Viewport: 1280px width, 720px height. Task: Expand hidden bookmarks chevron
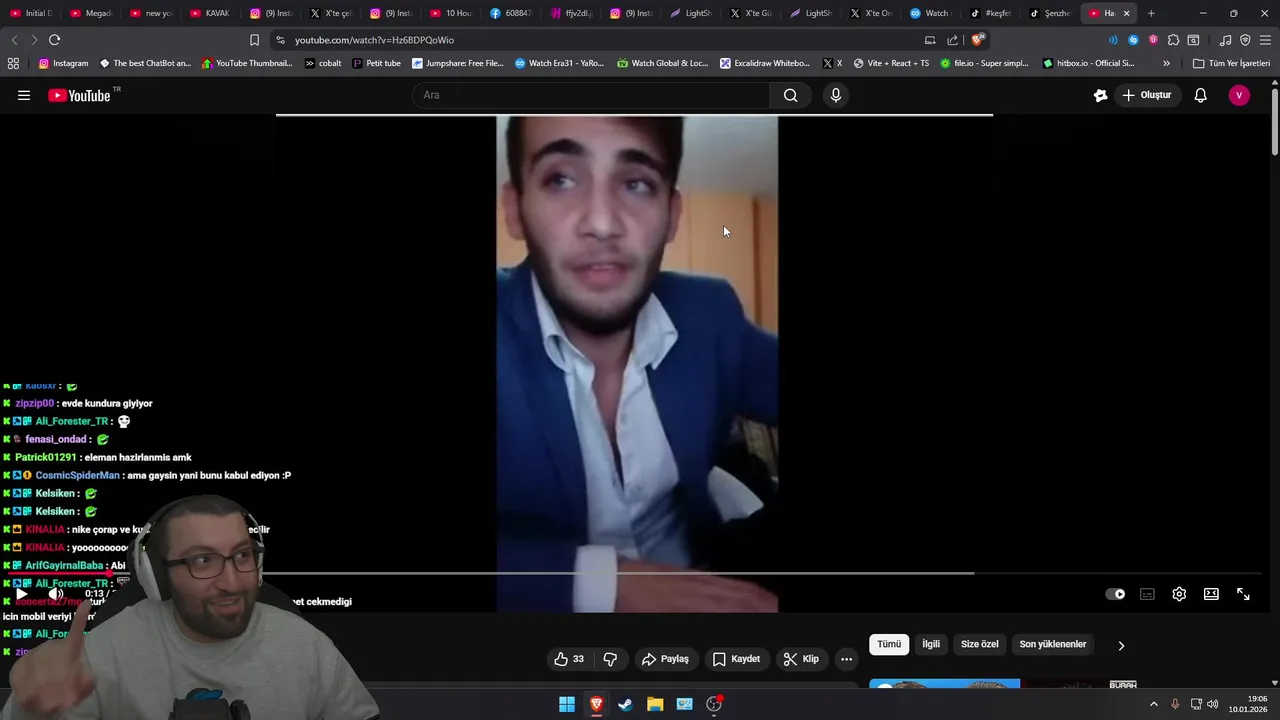[1166, 63]
